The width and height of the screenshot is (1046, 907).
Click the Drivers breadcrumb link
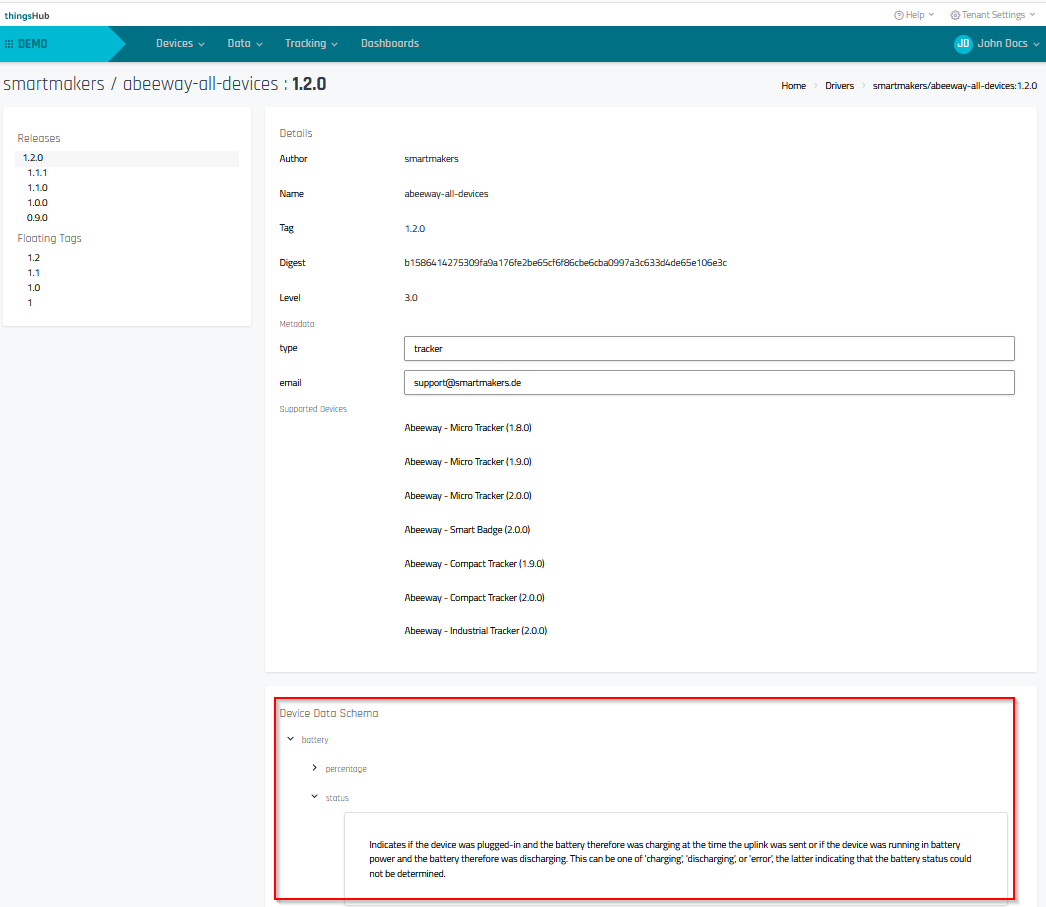pos(839,86)
